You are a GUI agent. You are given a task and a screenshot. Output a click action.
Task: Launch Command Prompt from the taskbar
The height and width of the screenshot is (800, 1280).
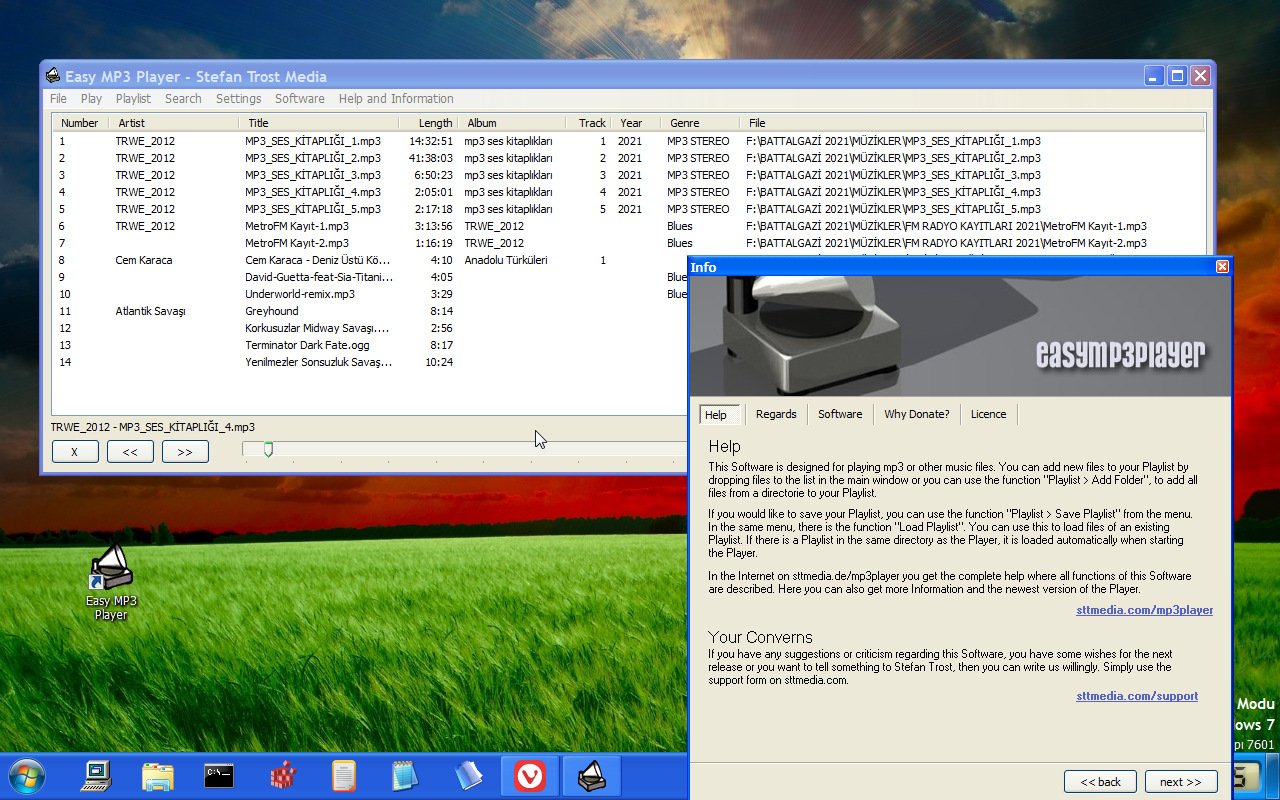[219, 776]
